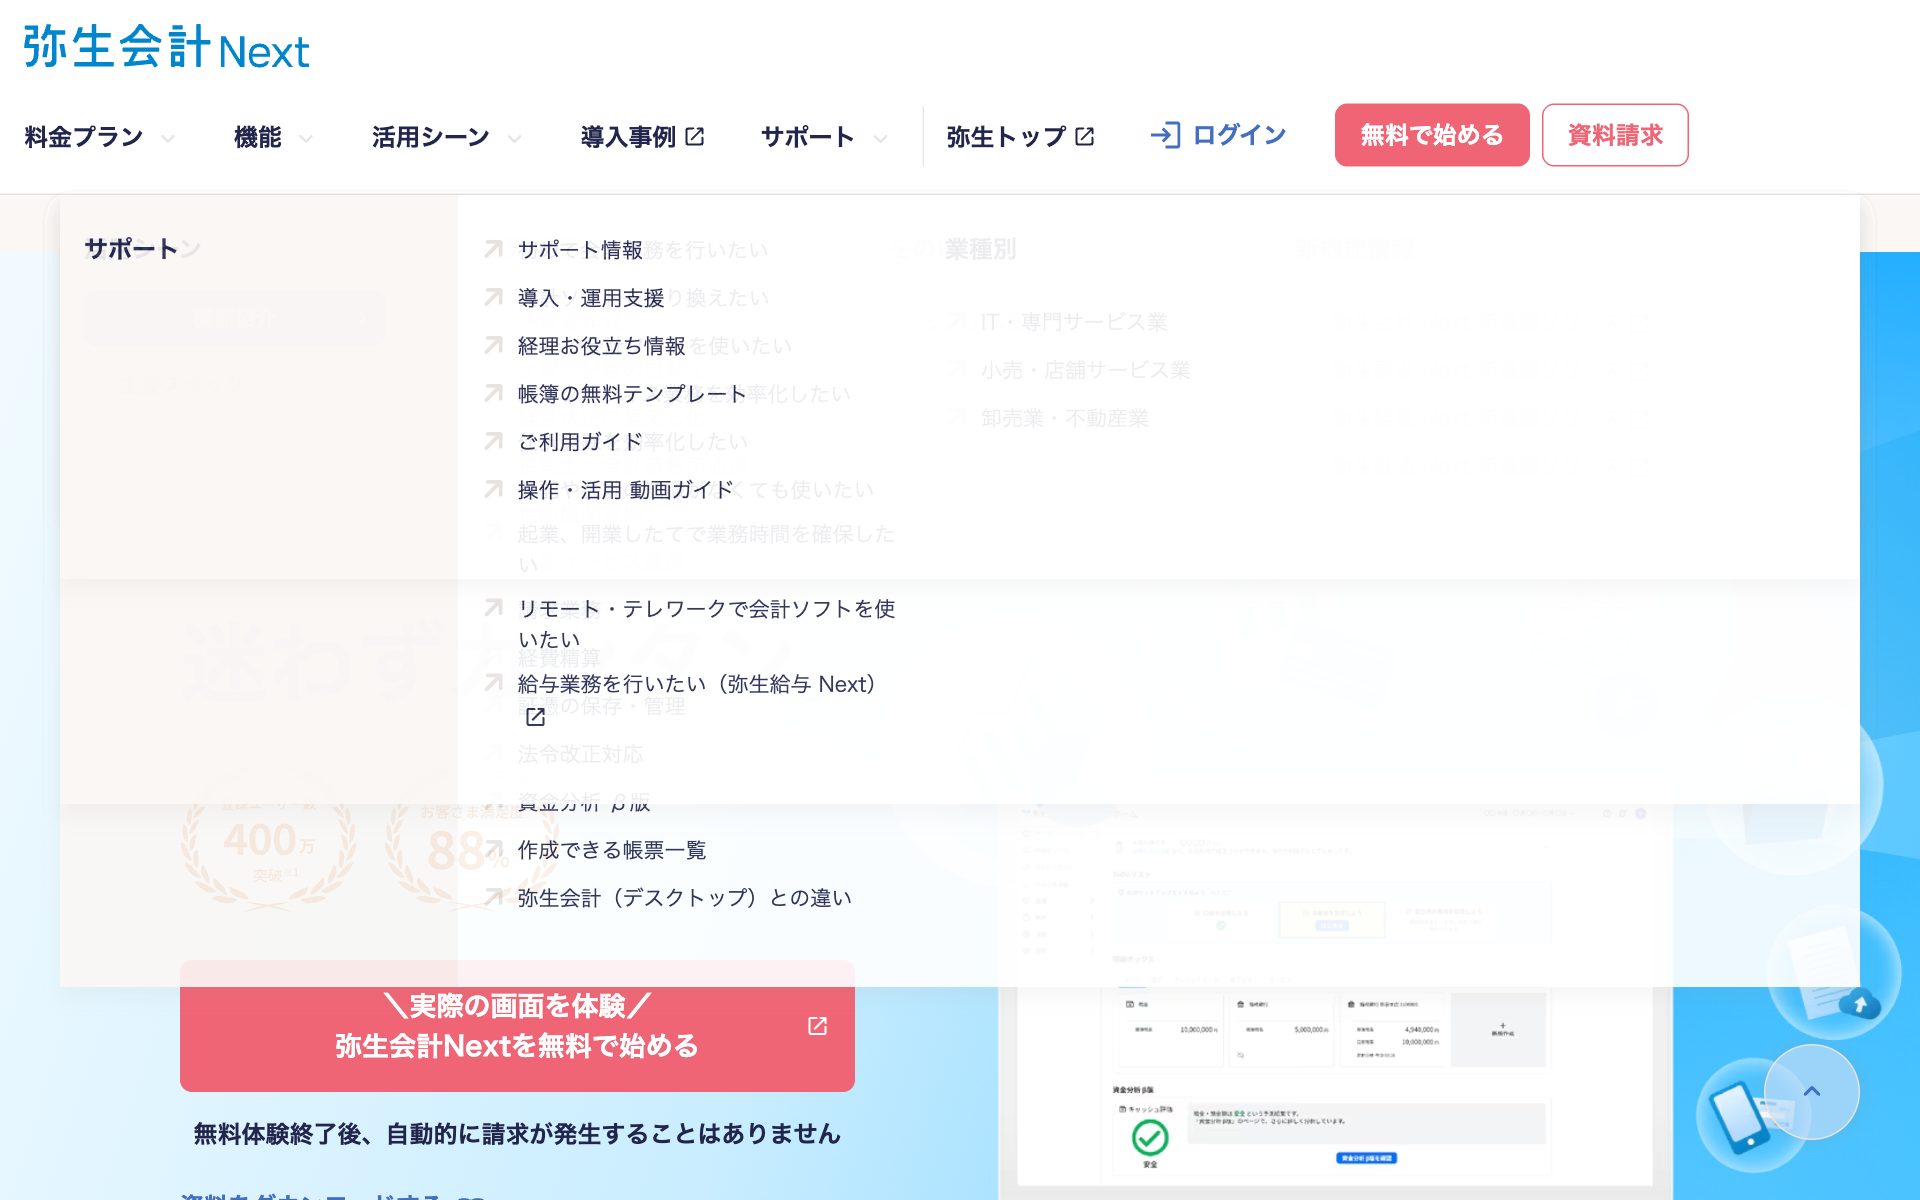The height and width of the screenshot is (1200, 1920).
Task: Click the 無料体験終了後 notice text
Action: pos(517,1134)
